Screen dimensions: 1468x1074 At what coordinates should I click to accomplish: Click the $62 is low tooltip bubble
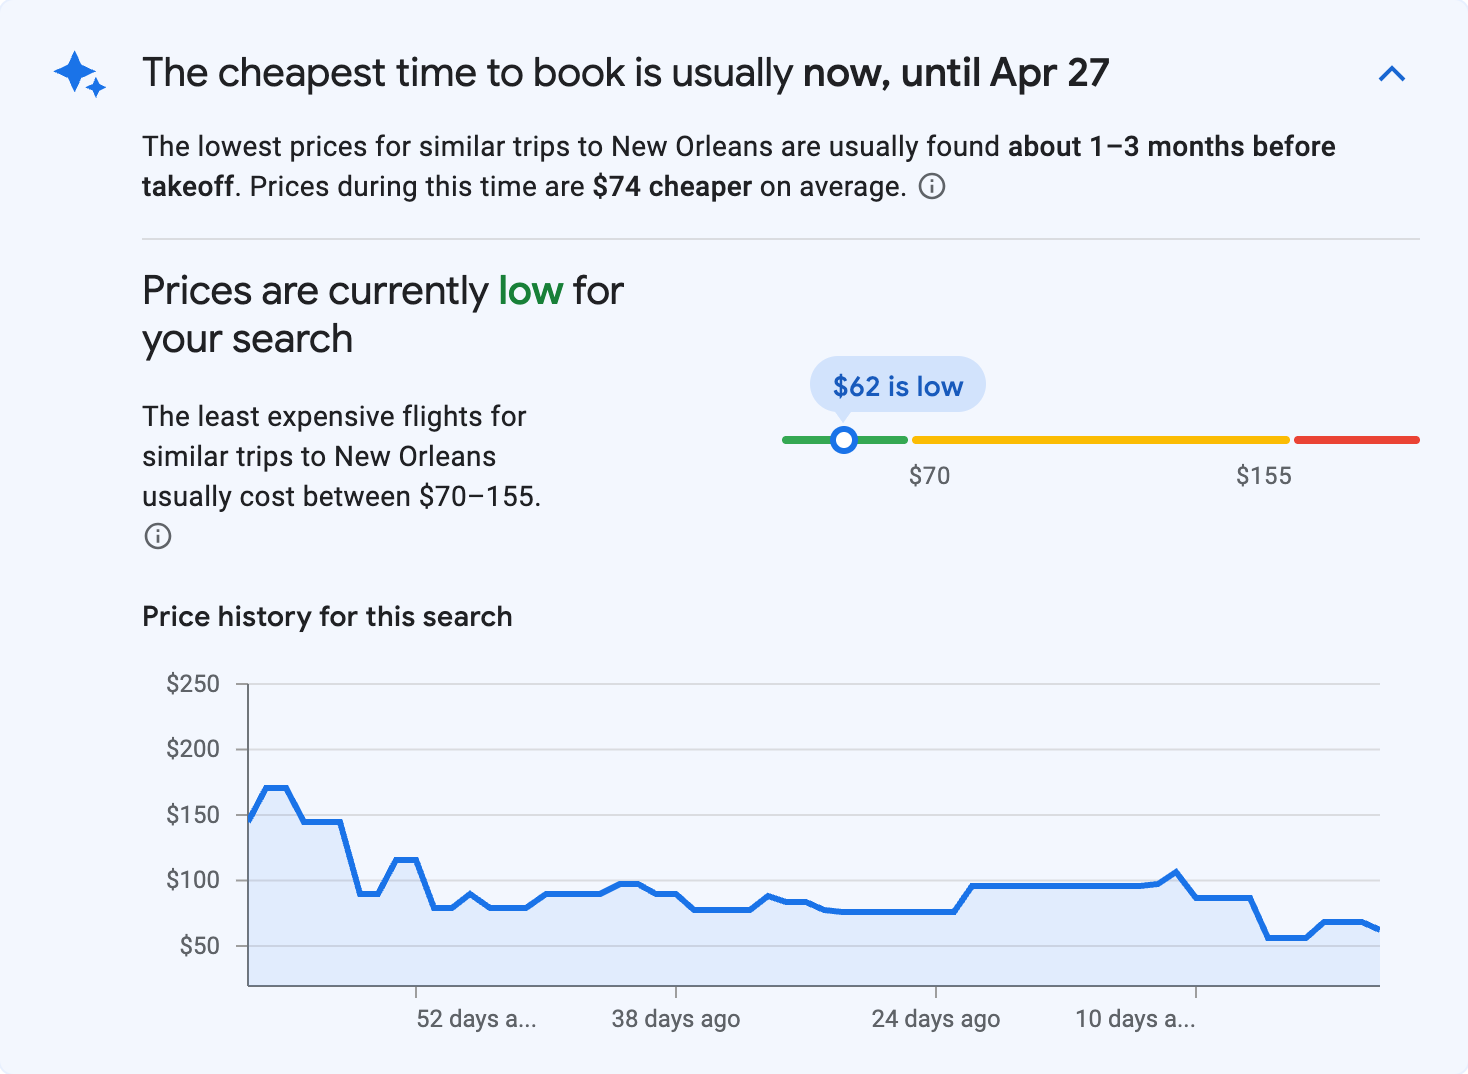pyautogui.click(x=896, y=385)
